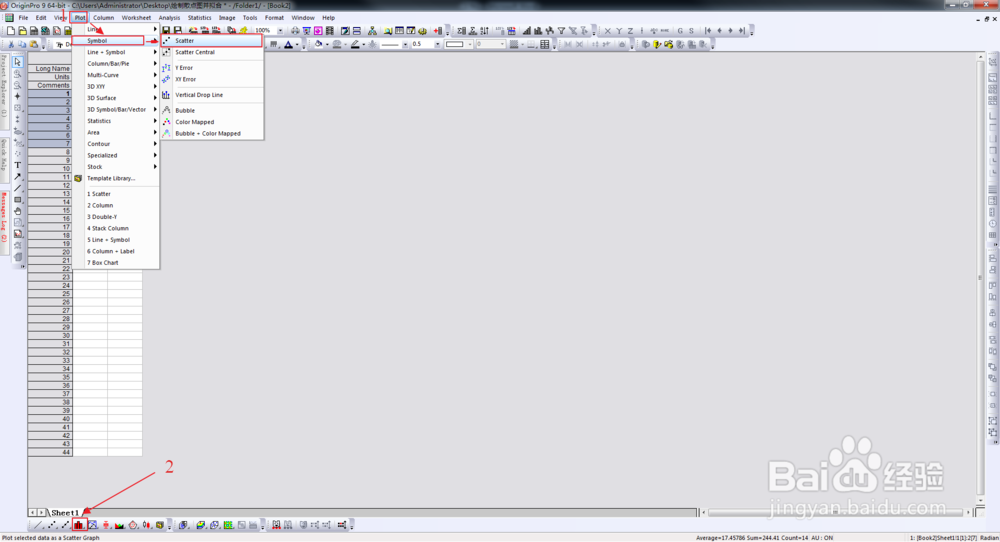Click the Move to First column icon
The width and height of the screenshot is (1000, 542).
pyautogui.click(x=708, y=31)
